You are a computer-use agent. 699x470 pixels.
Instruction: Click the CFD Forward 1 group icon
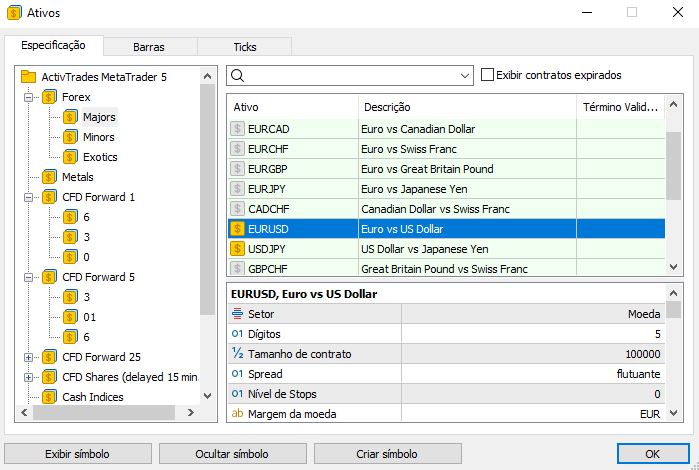49,197
